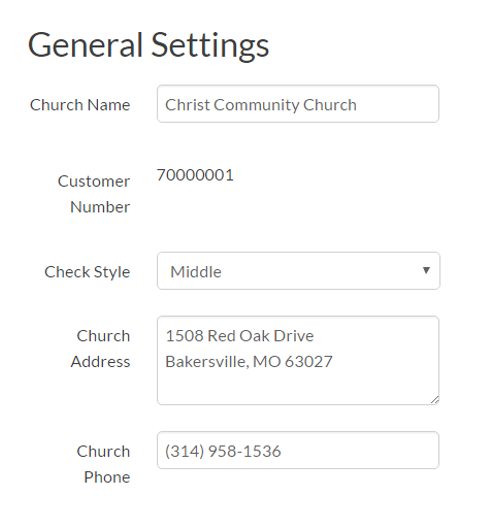Click the Church Name input field
This screenshot has height=513, width=479.
coord(298,104)
